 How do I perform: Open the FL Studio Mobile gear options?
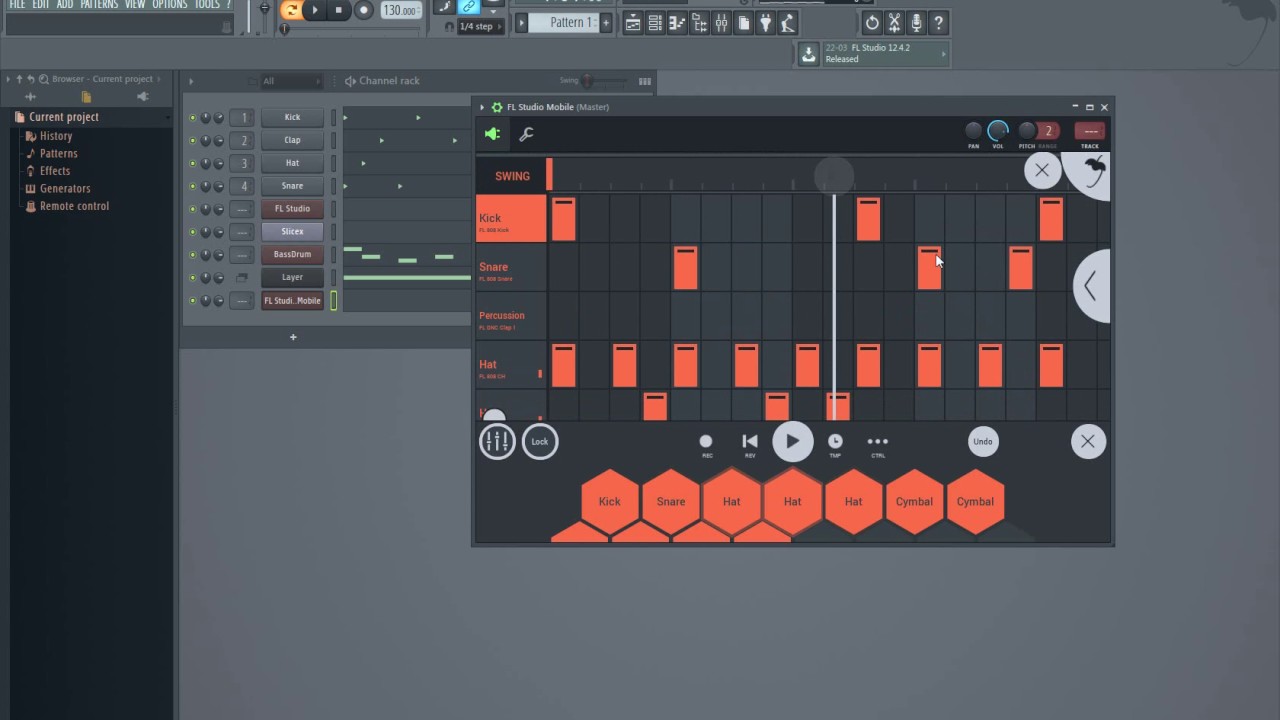(497, 107)
